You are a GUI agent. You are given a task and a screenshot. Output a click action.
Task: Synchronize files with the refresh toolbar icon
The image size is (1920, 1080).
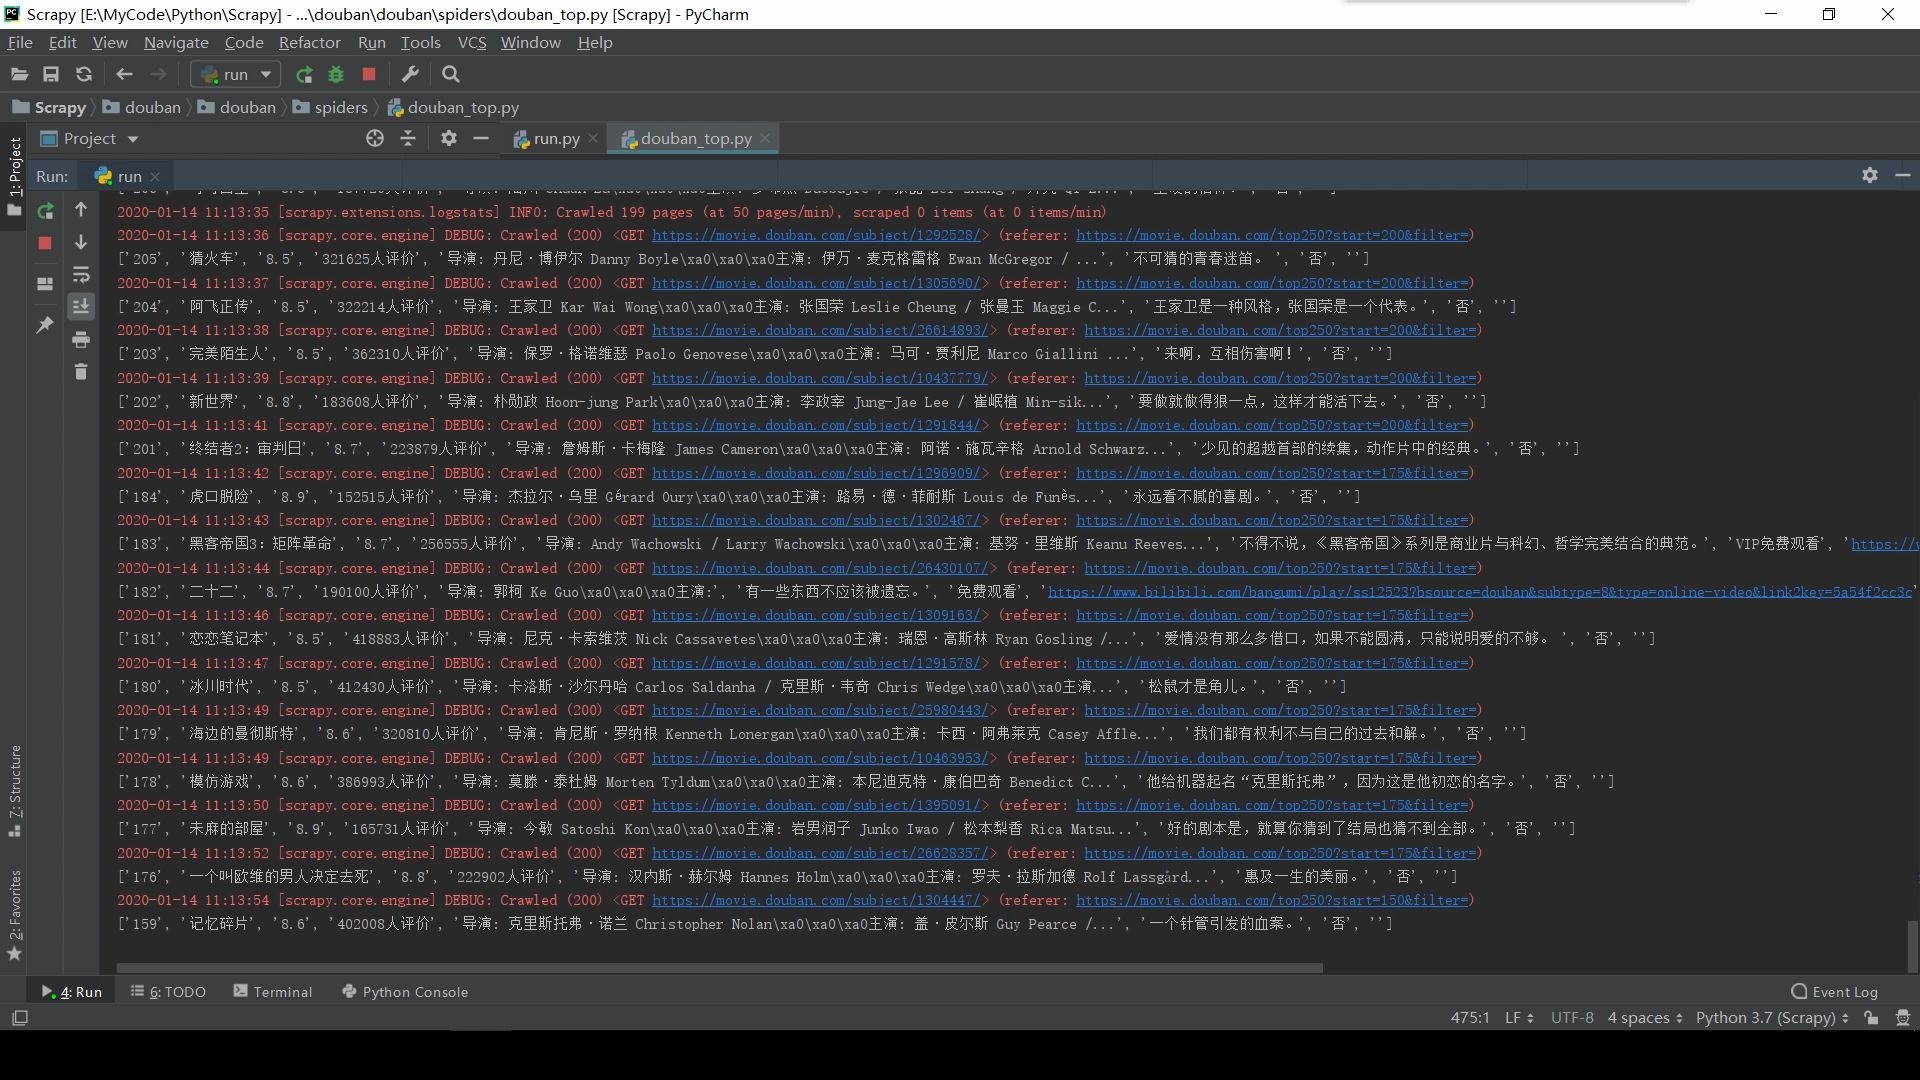(x=84, y=74)
